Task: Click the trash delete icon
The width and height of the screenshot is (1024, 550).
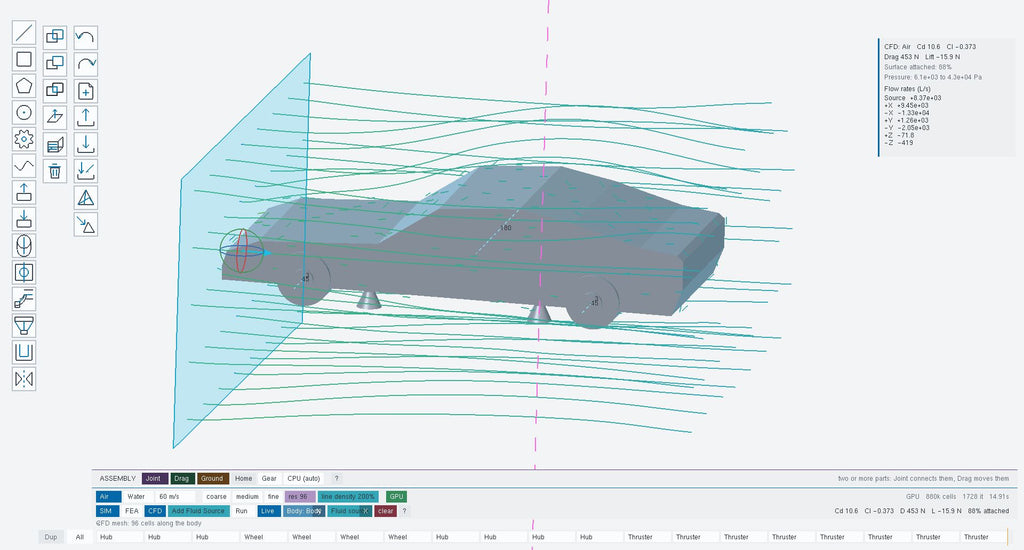Action: [55, 171]
